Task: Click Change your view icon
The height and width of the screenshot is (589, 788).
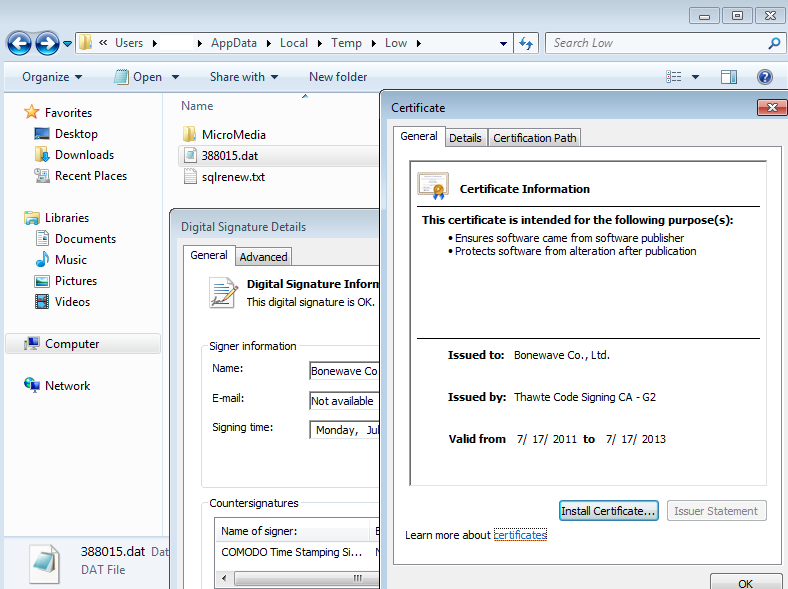Action: click(x=673, y=77)
